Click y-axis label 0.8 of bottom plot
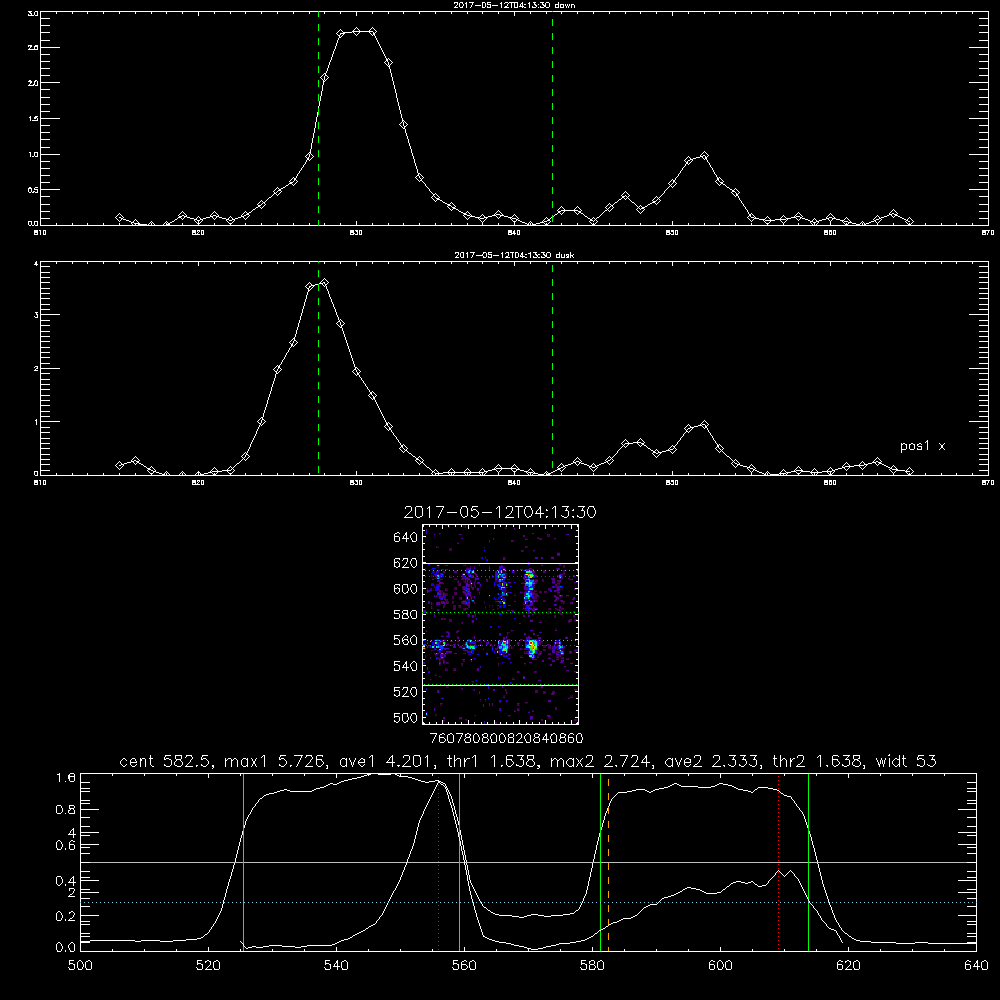 coord(66,810)
